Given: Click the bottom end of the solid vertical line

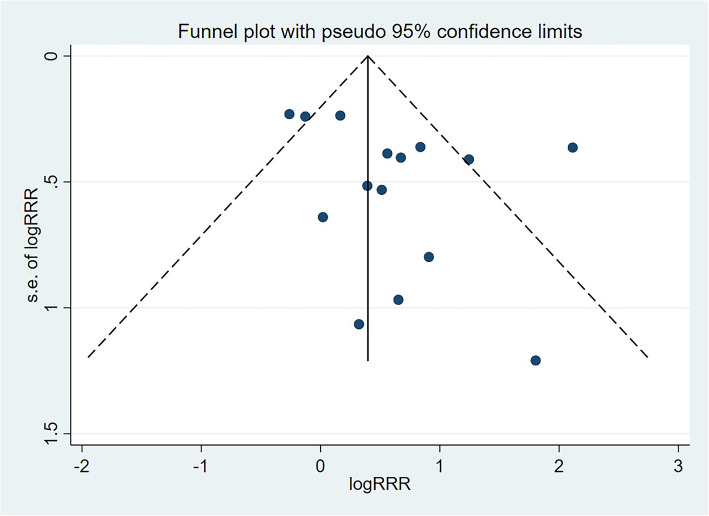Looking at the screenshot, I should [x=368, y=360].
